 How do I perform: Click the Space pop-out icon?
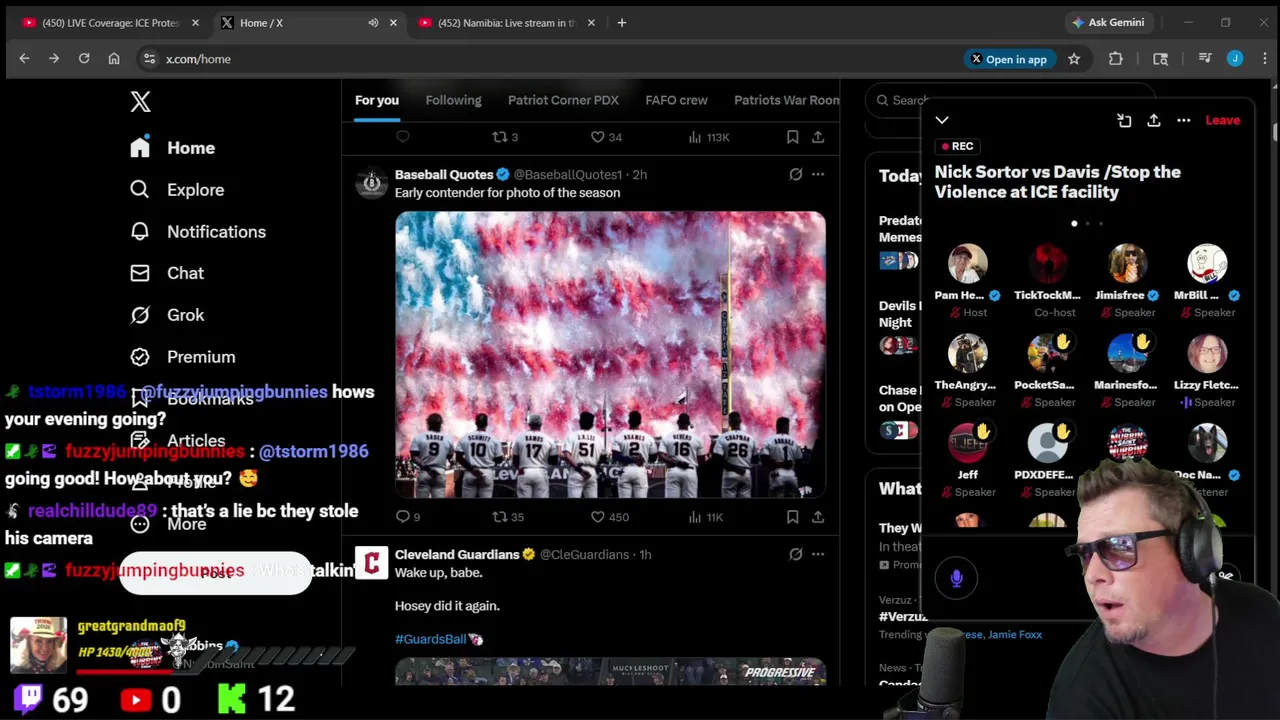pyautogui.click(x=1124, y=120)
